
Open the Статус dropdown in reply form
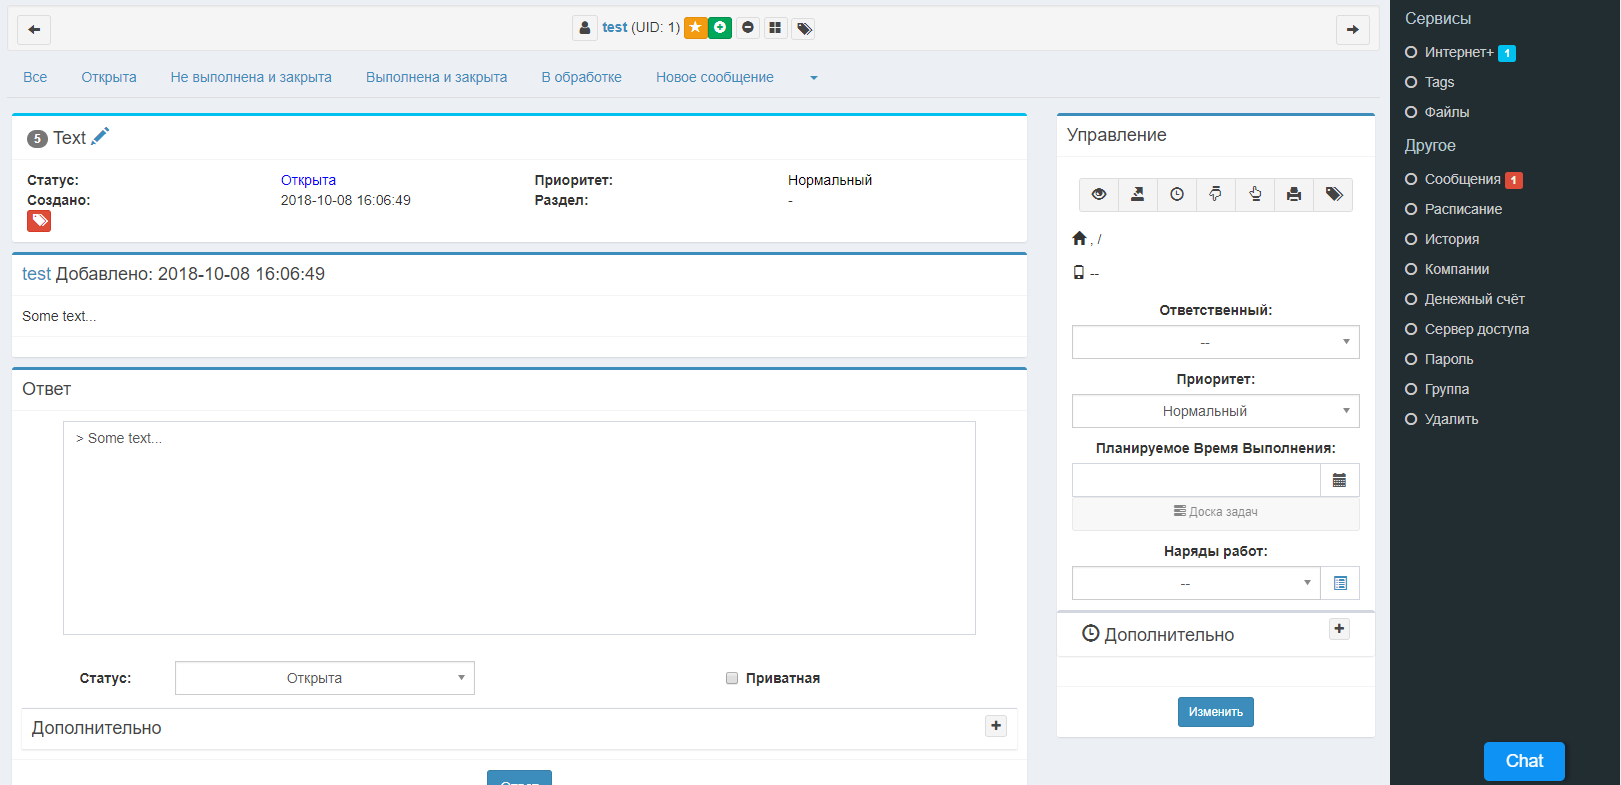324,678
